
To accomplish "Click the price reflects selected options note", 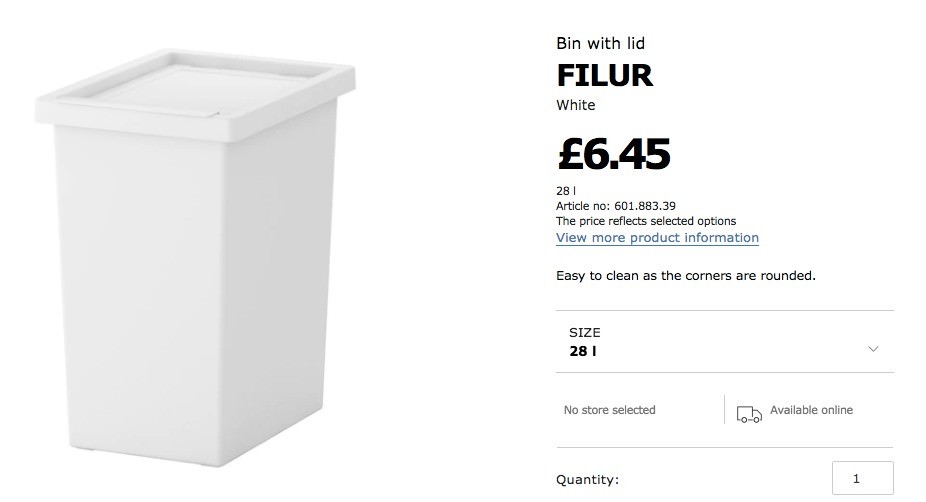I will [645, 221].
